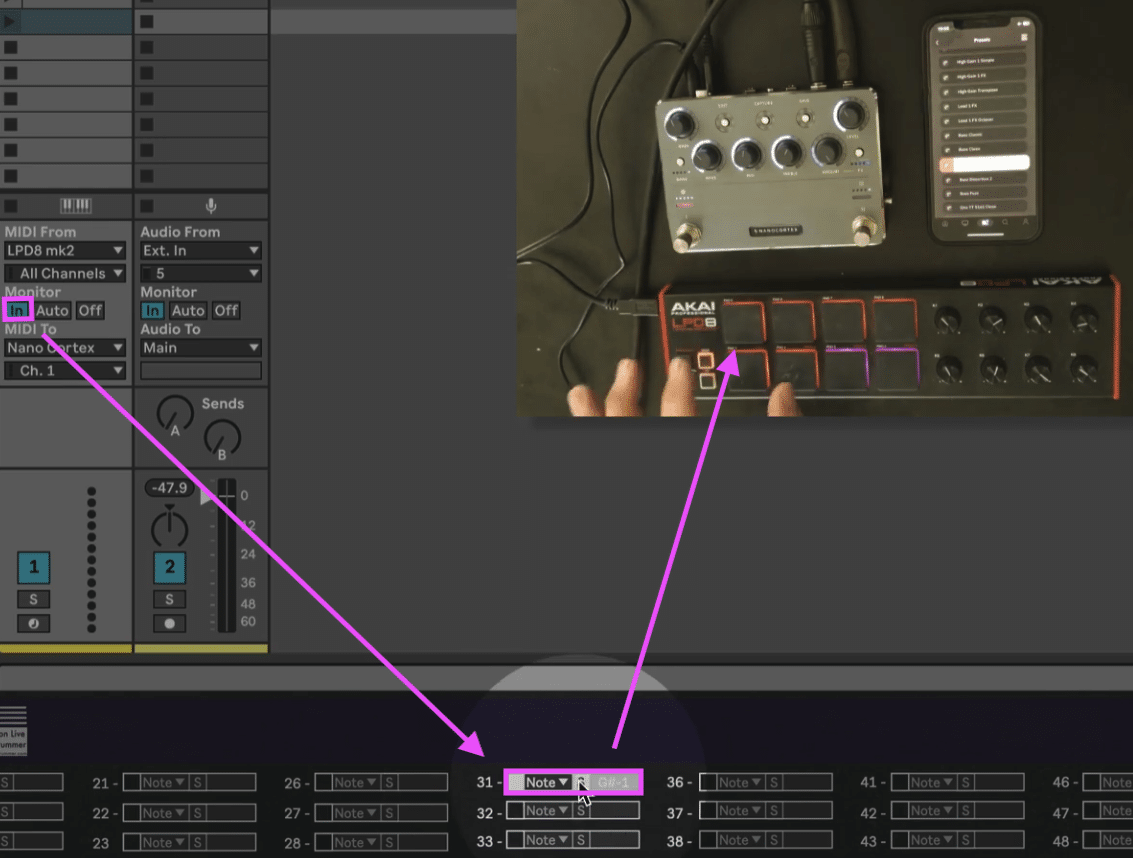The image size is (1133, 858).
Task: Toggle track 1 activator button
Action: 34,569
